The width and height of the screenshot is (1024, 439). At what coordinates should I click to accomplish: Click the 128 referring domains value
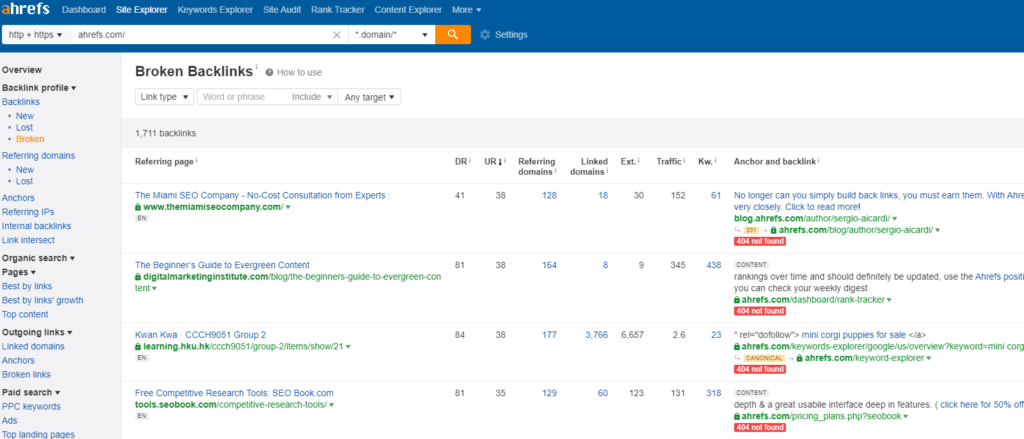click(549, 195)
